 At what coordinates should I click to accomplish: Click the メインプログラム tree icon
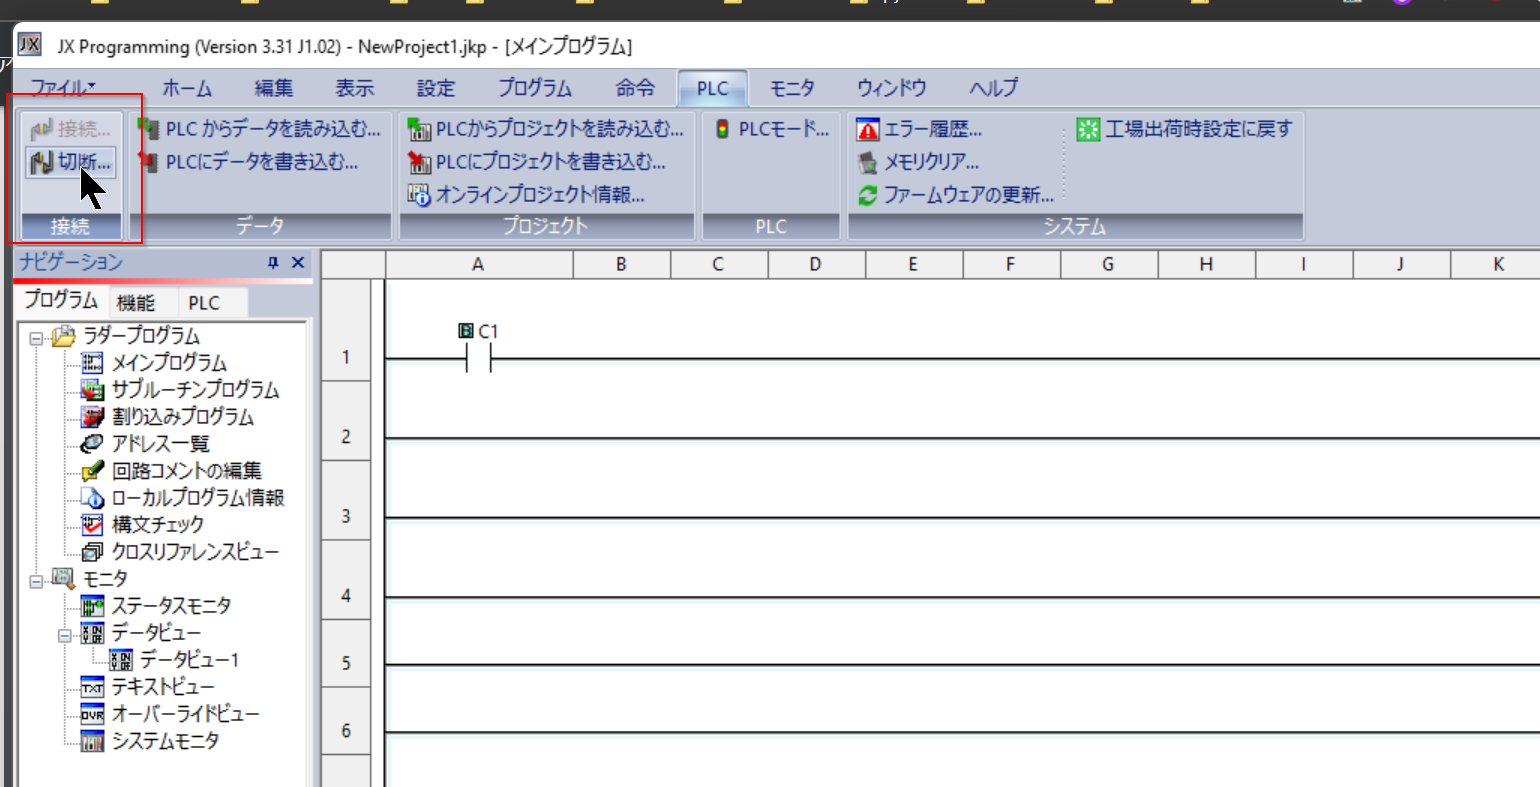pos(92,362)
